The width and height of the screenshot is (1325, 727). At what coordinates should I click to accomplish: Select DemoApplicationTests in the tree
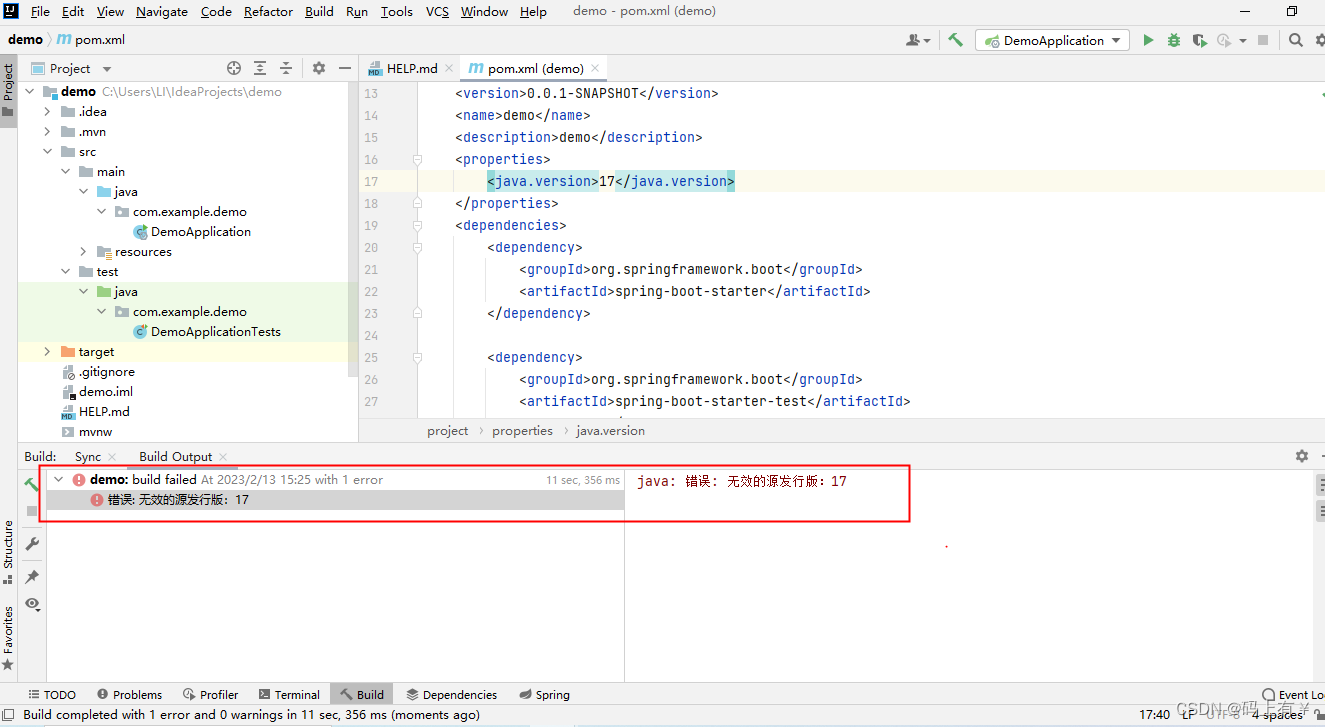[x=207, y=331]
